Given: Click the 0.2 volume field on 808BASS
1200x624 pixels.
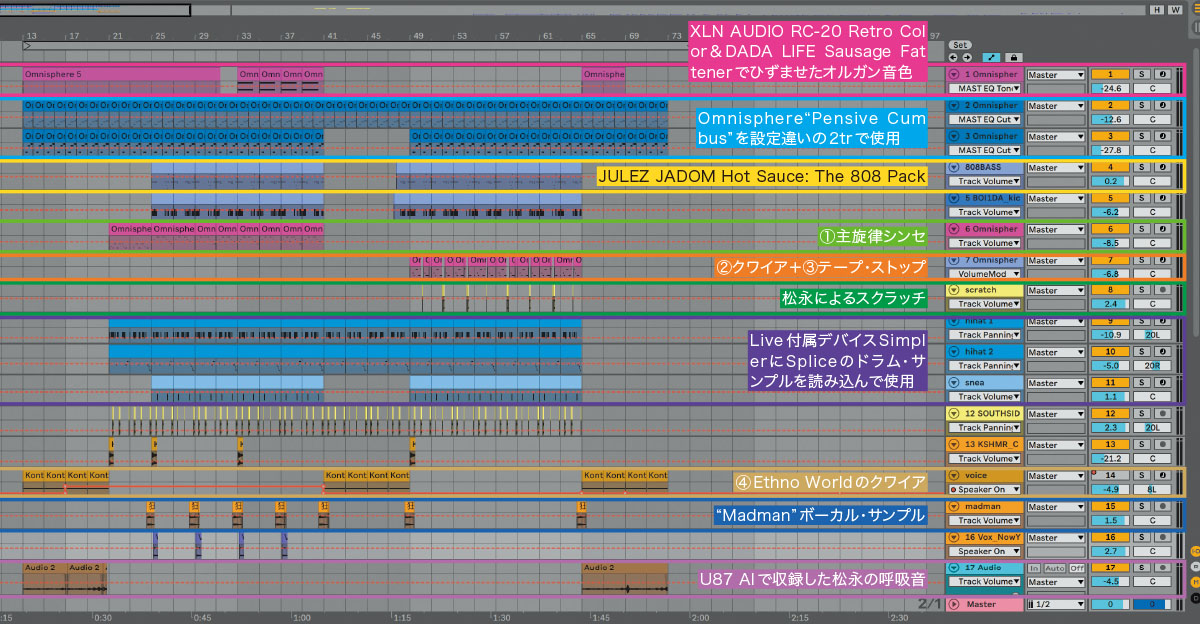Looking at the screenshot, I should [x=1110, y=181].
